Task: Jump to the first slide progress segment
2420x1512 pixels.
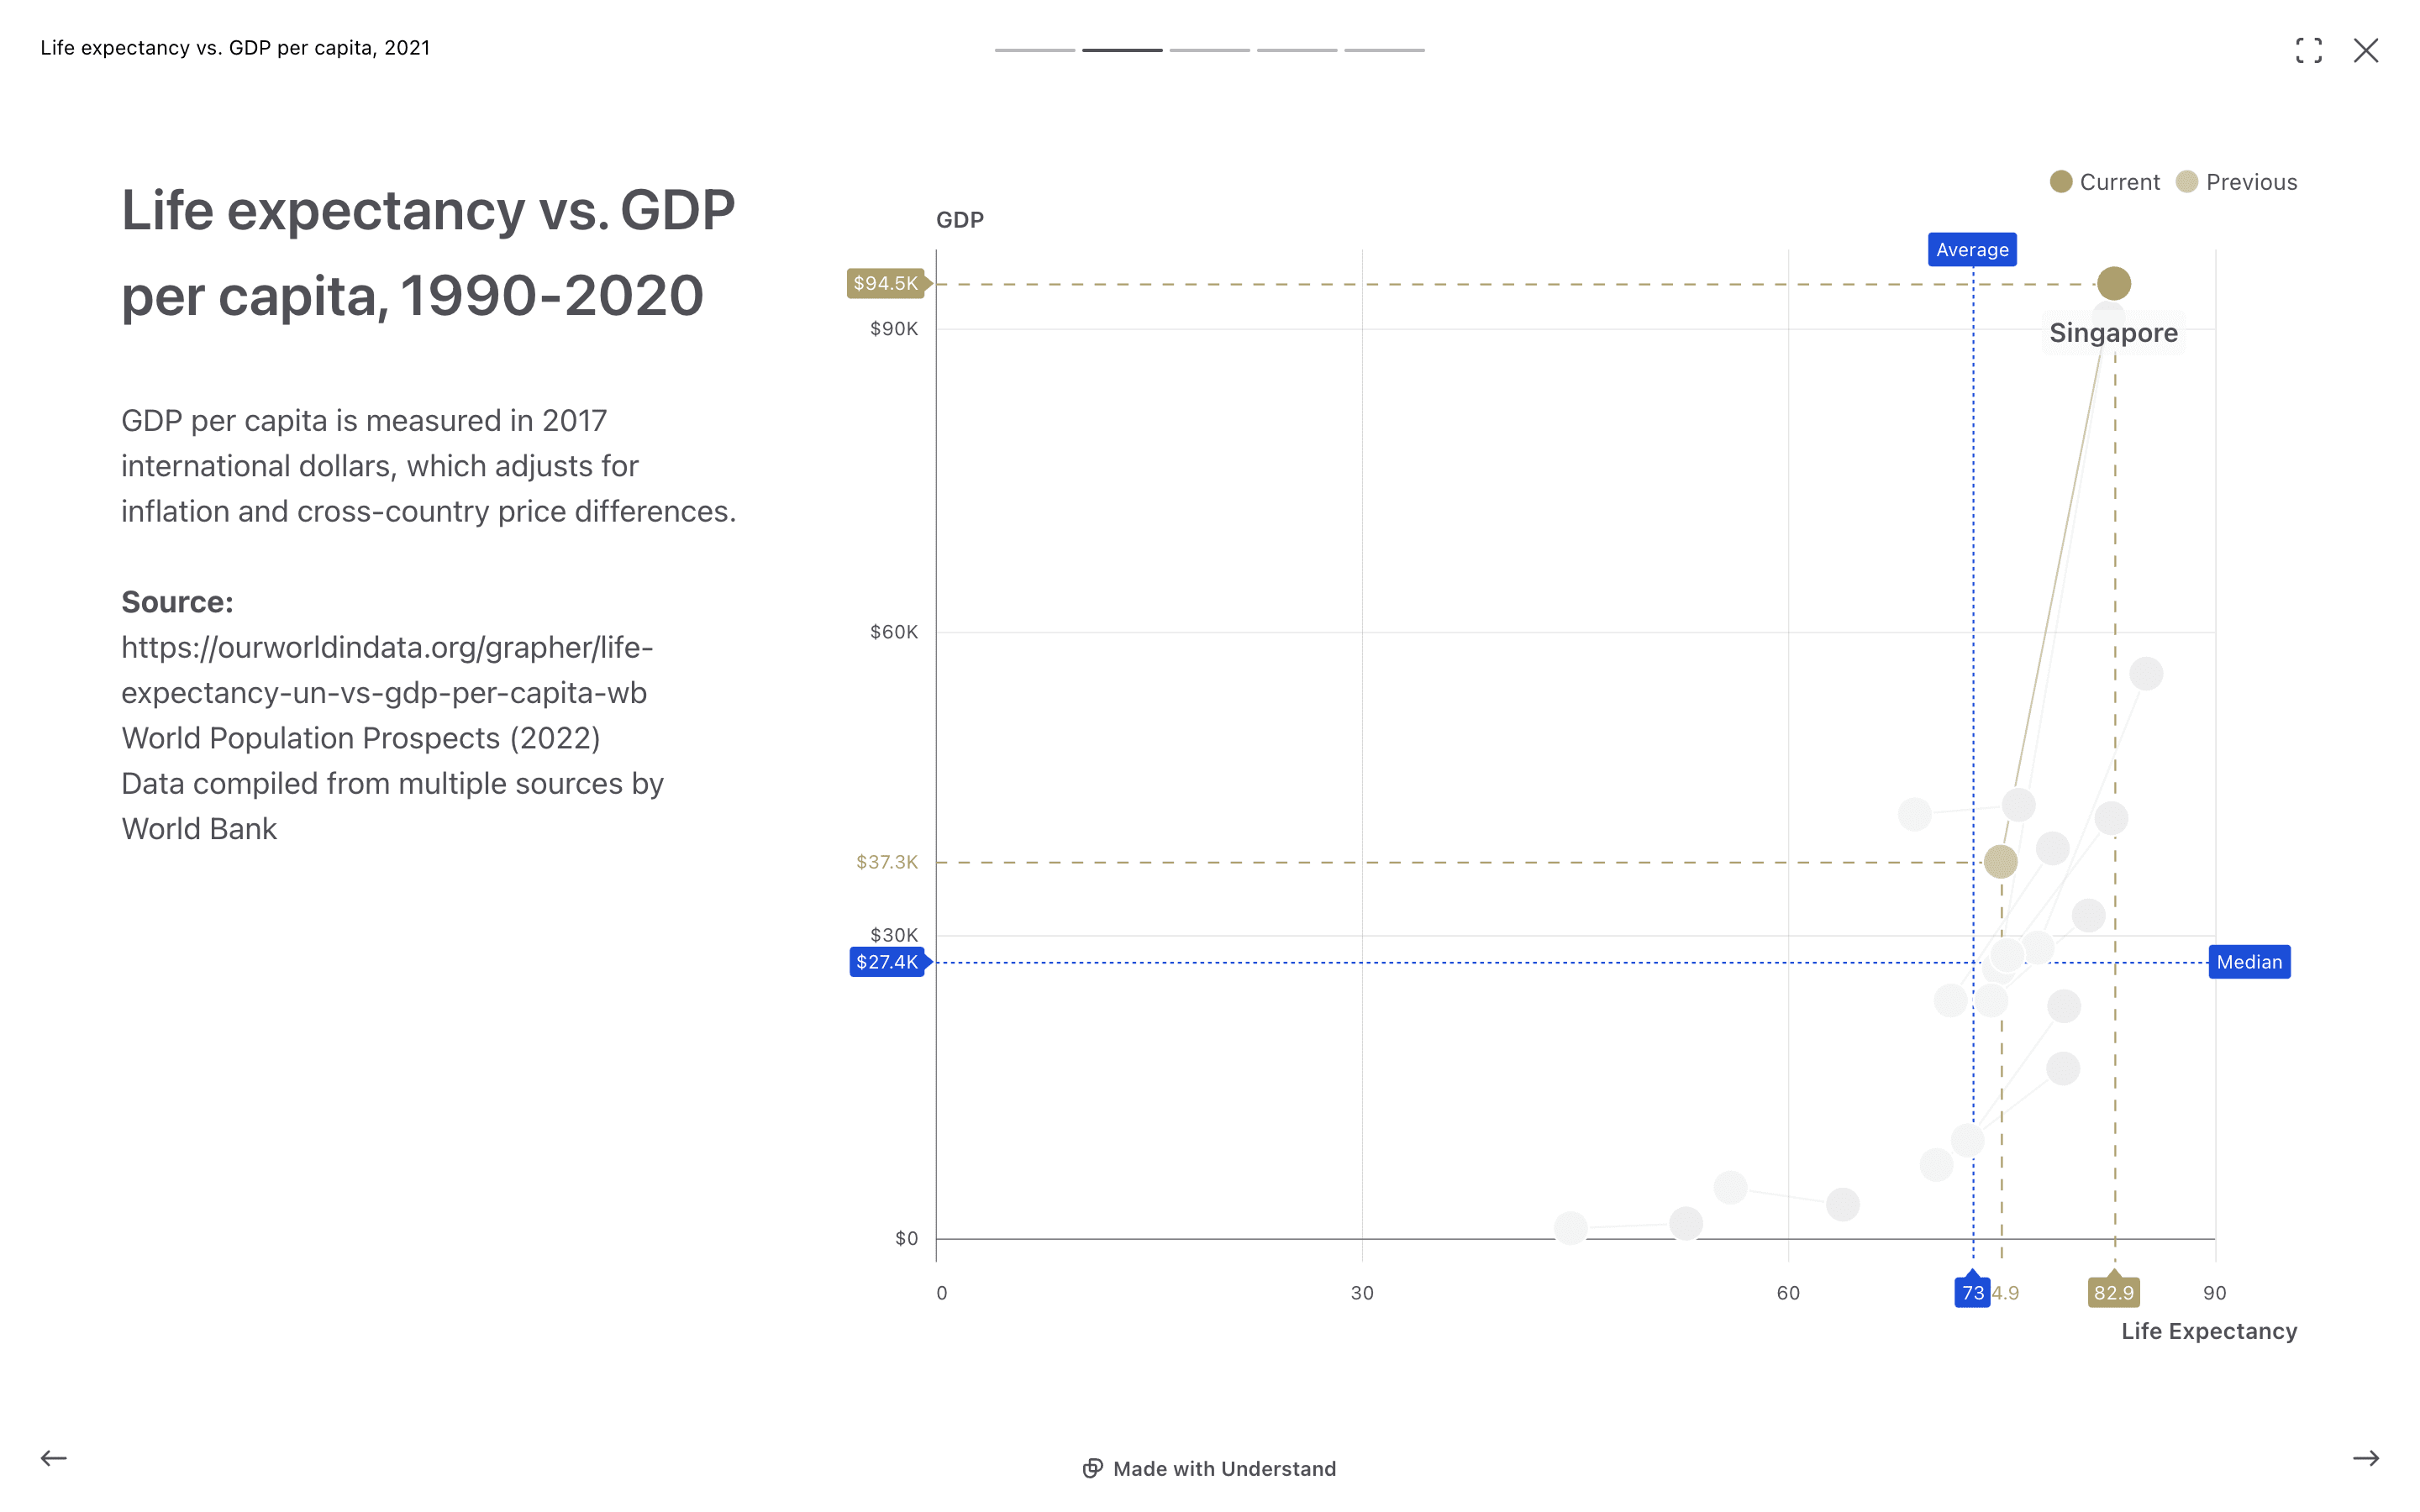Action: [1034, 50]
